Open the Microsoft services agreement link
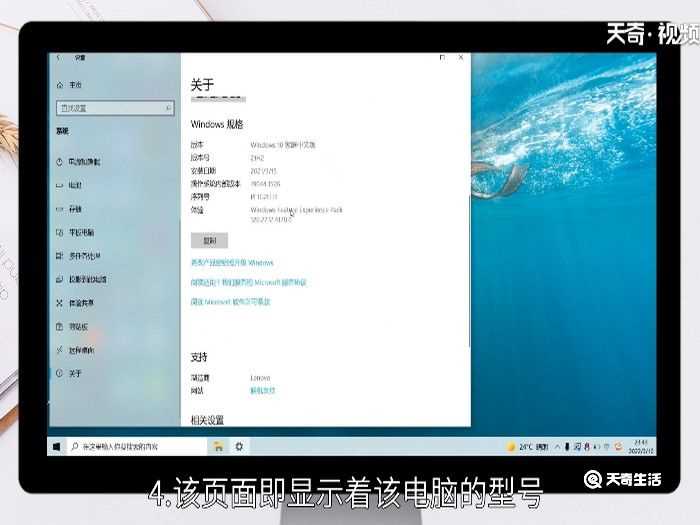The width and height of the screenshot is (700, 525). tap(249, 282)
